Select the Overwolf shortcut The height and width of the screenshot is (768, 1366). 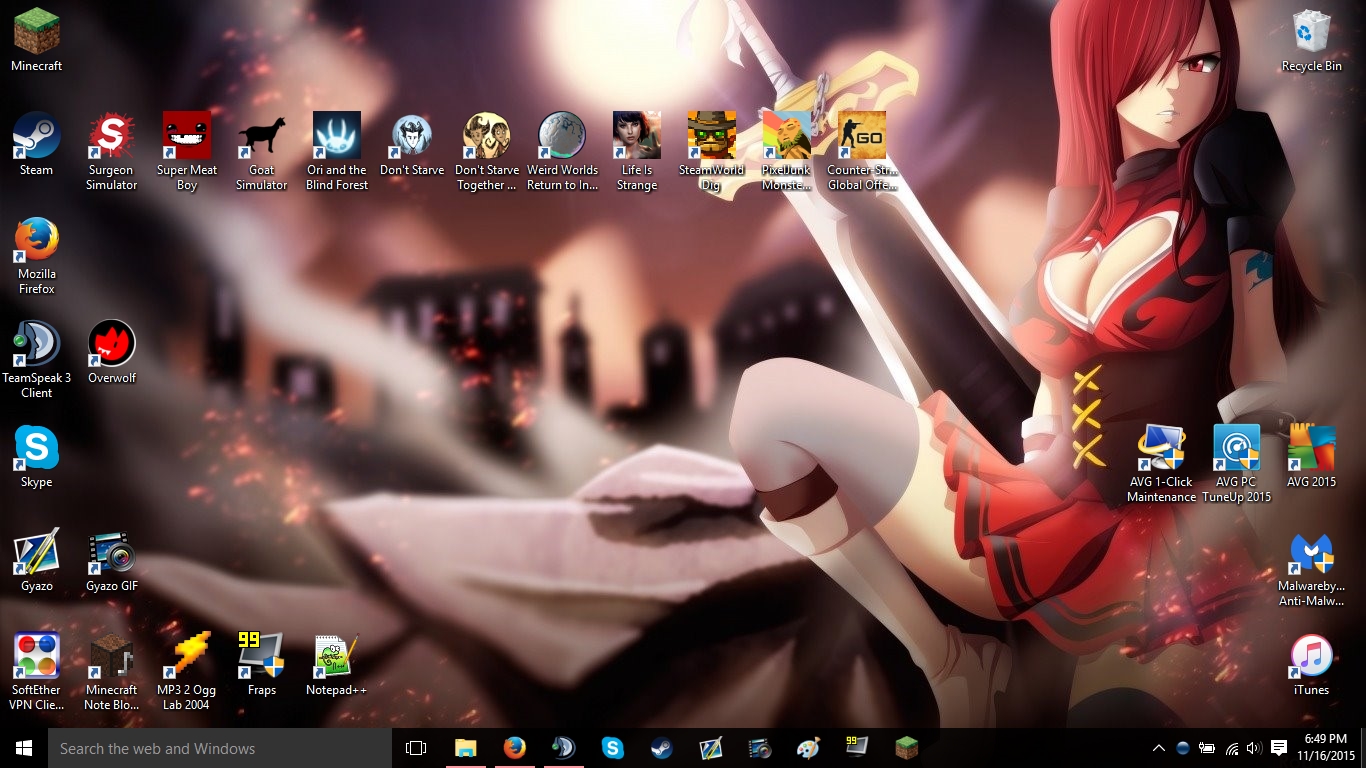112,352
